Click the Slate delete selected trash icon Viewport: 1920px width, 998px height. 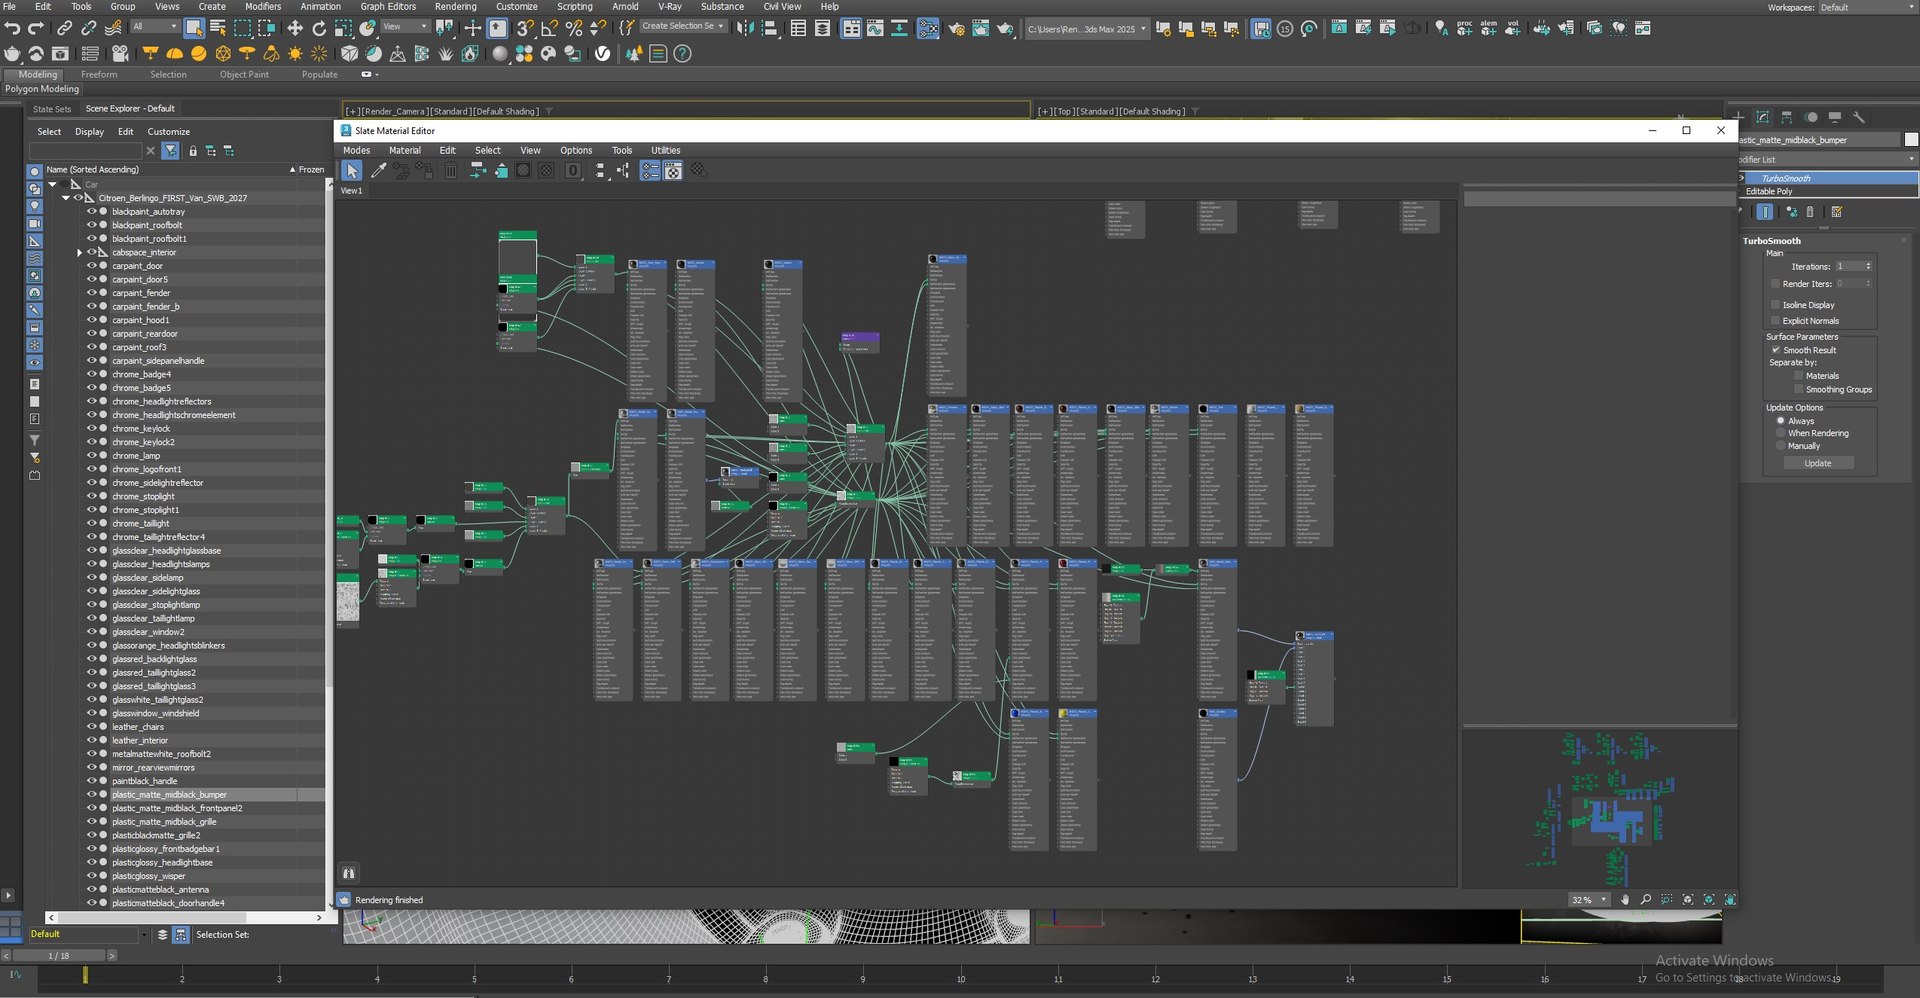pos(451,171)
